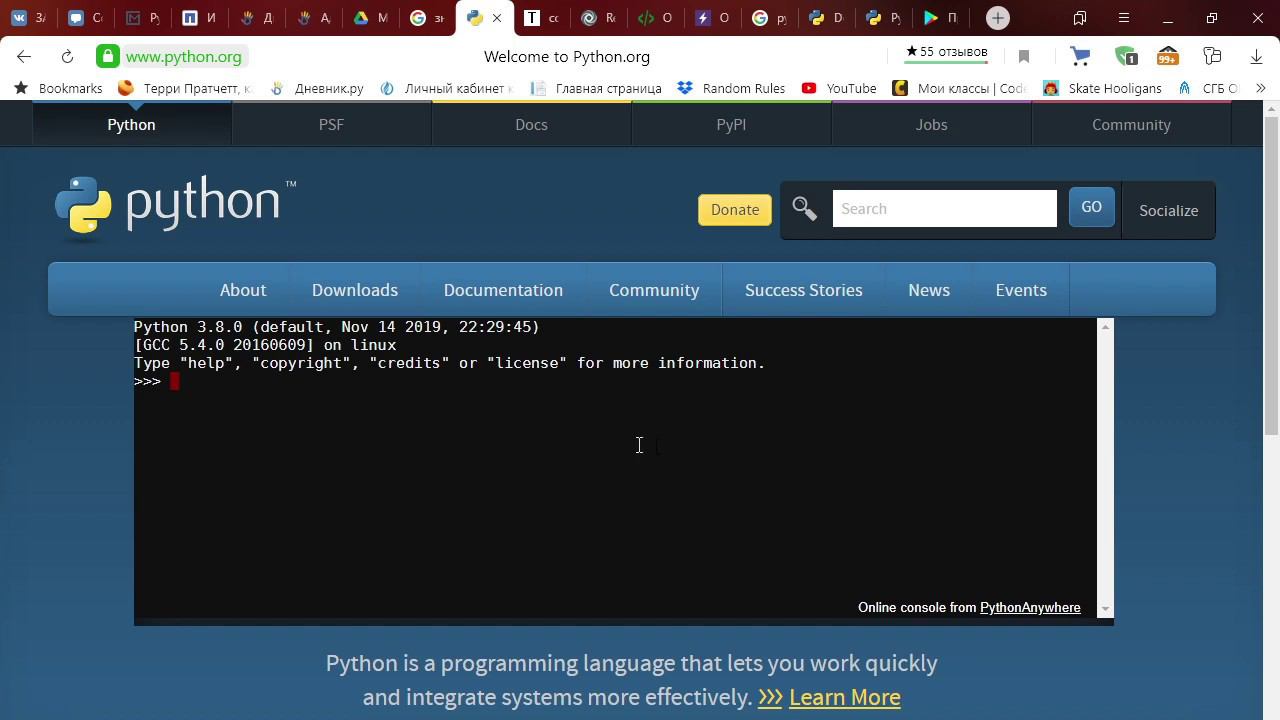The image size is (1280, 720).
Task: Open the Главная страница bookmark
Action: [596, 88]
